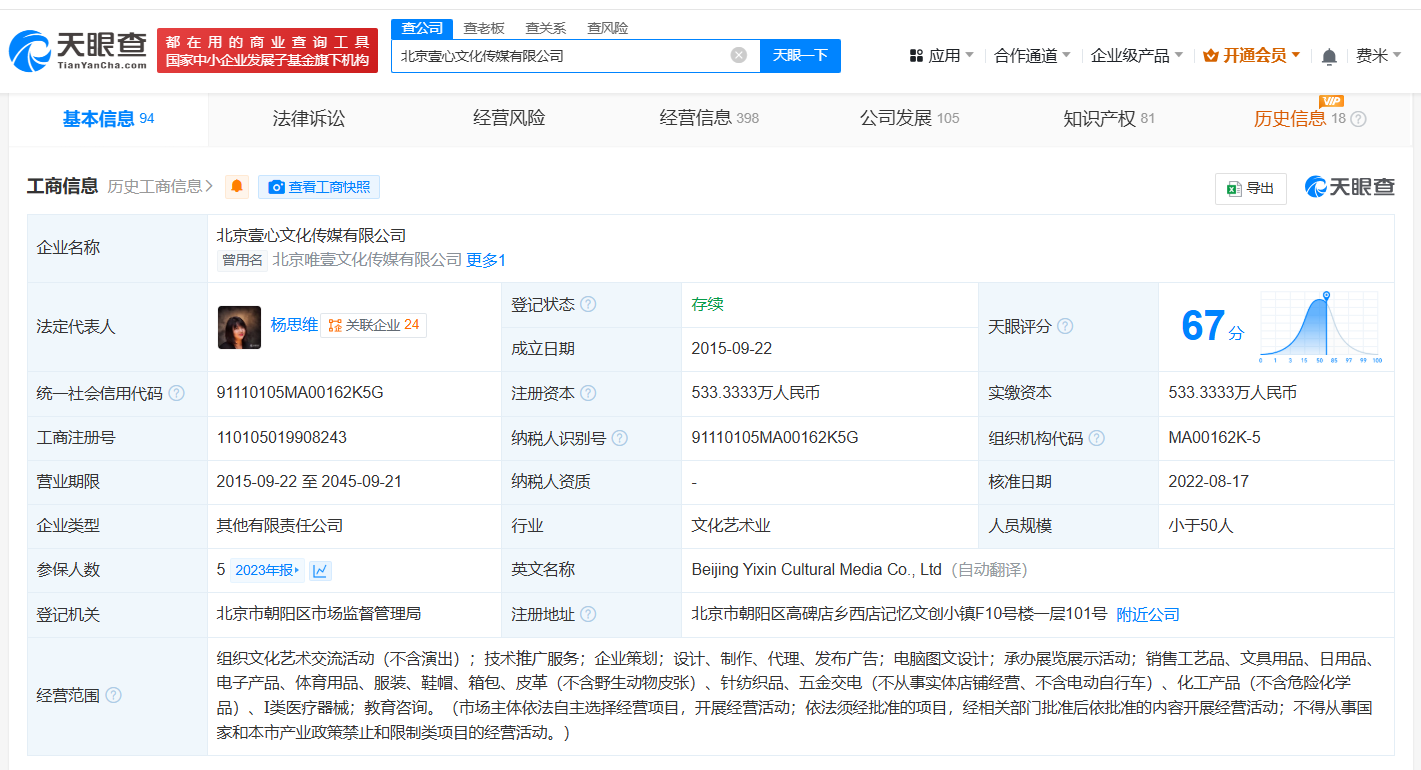Viewport: 1421px width, 770px height.
Task: Switch to the 知识产权 tab
Action: (1109, 119)
